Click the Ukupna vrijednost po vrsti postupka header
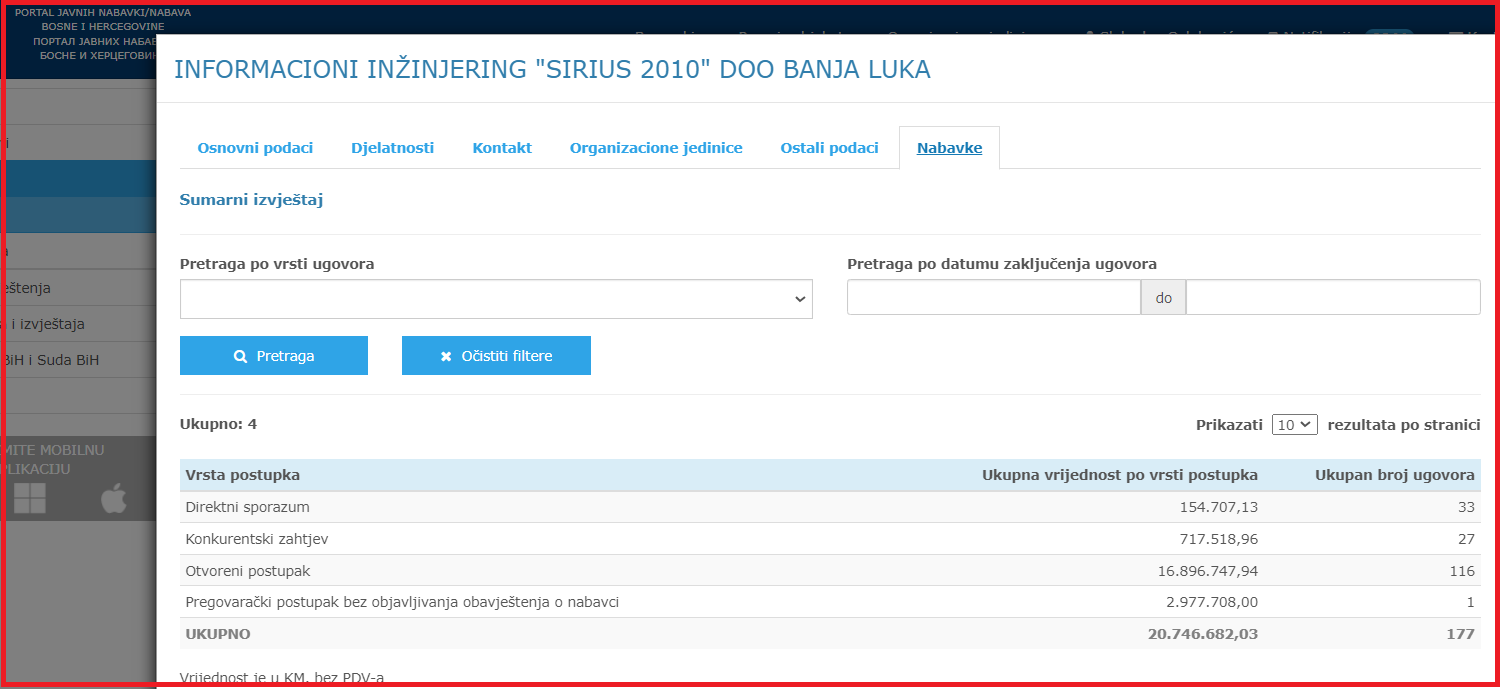This screenshot has height=689, width=1500. tap(1120, 475)
